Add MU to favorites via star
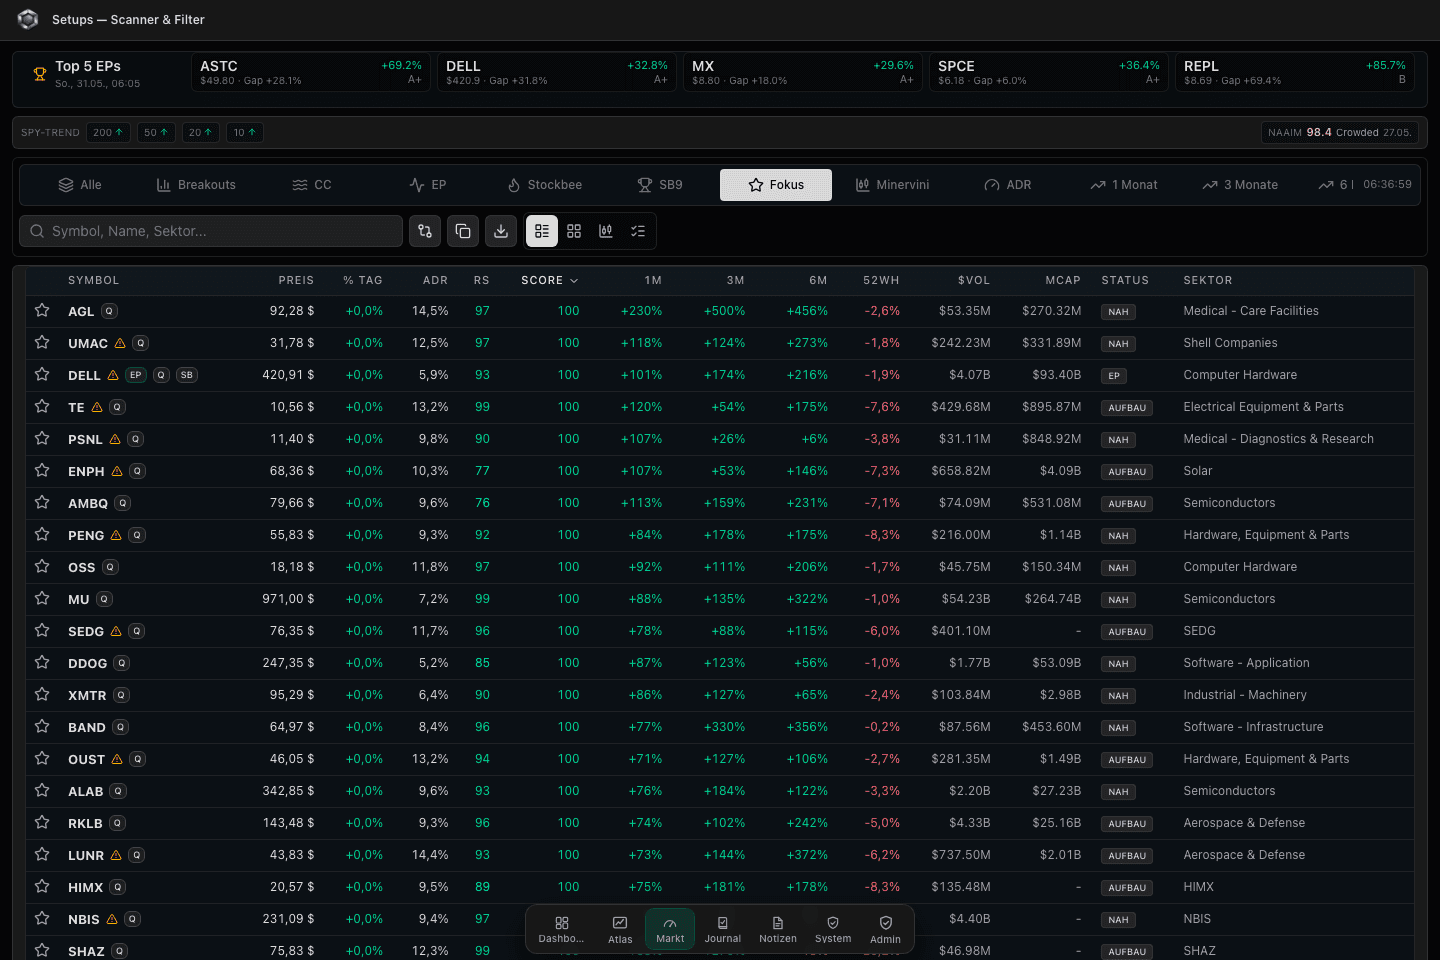This screenshot has height=960, width=1440. (x=42, y=598)
